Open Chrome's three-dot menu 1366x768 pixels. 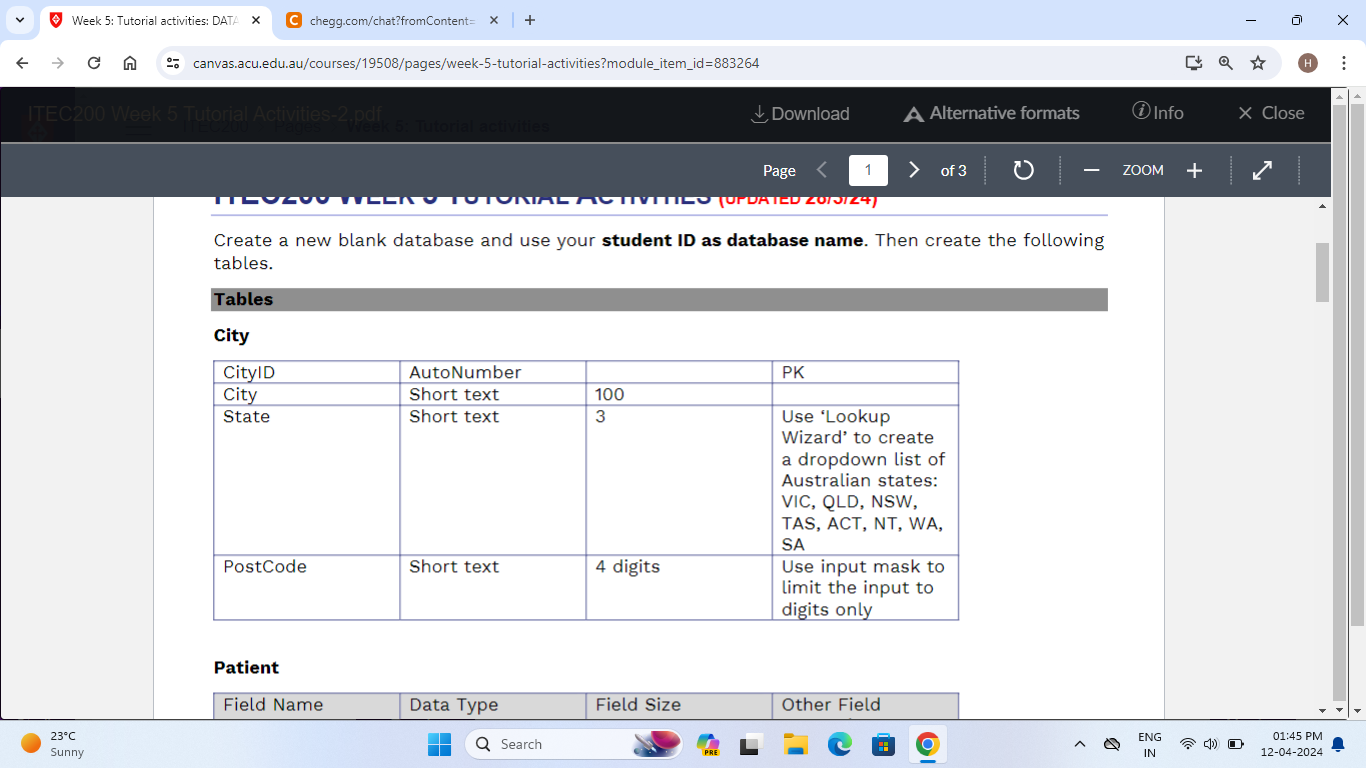(x=1345, y=62)
